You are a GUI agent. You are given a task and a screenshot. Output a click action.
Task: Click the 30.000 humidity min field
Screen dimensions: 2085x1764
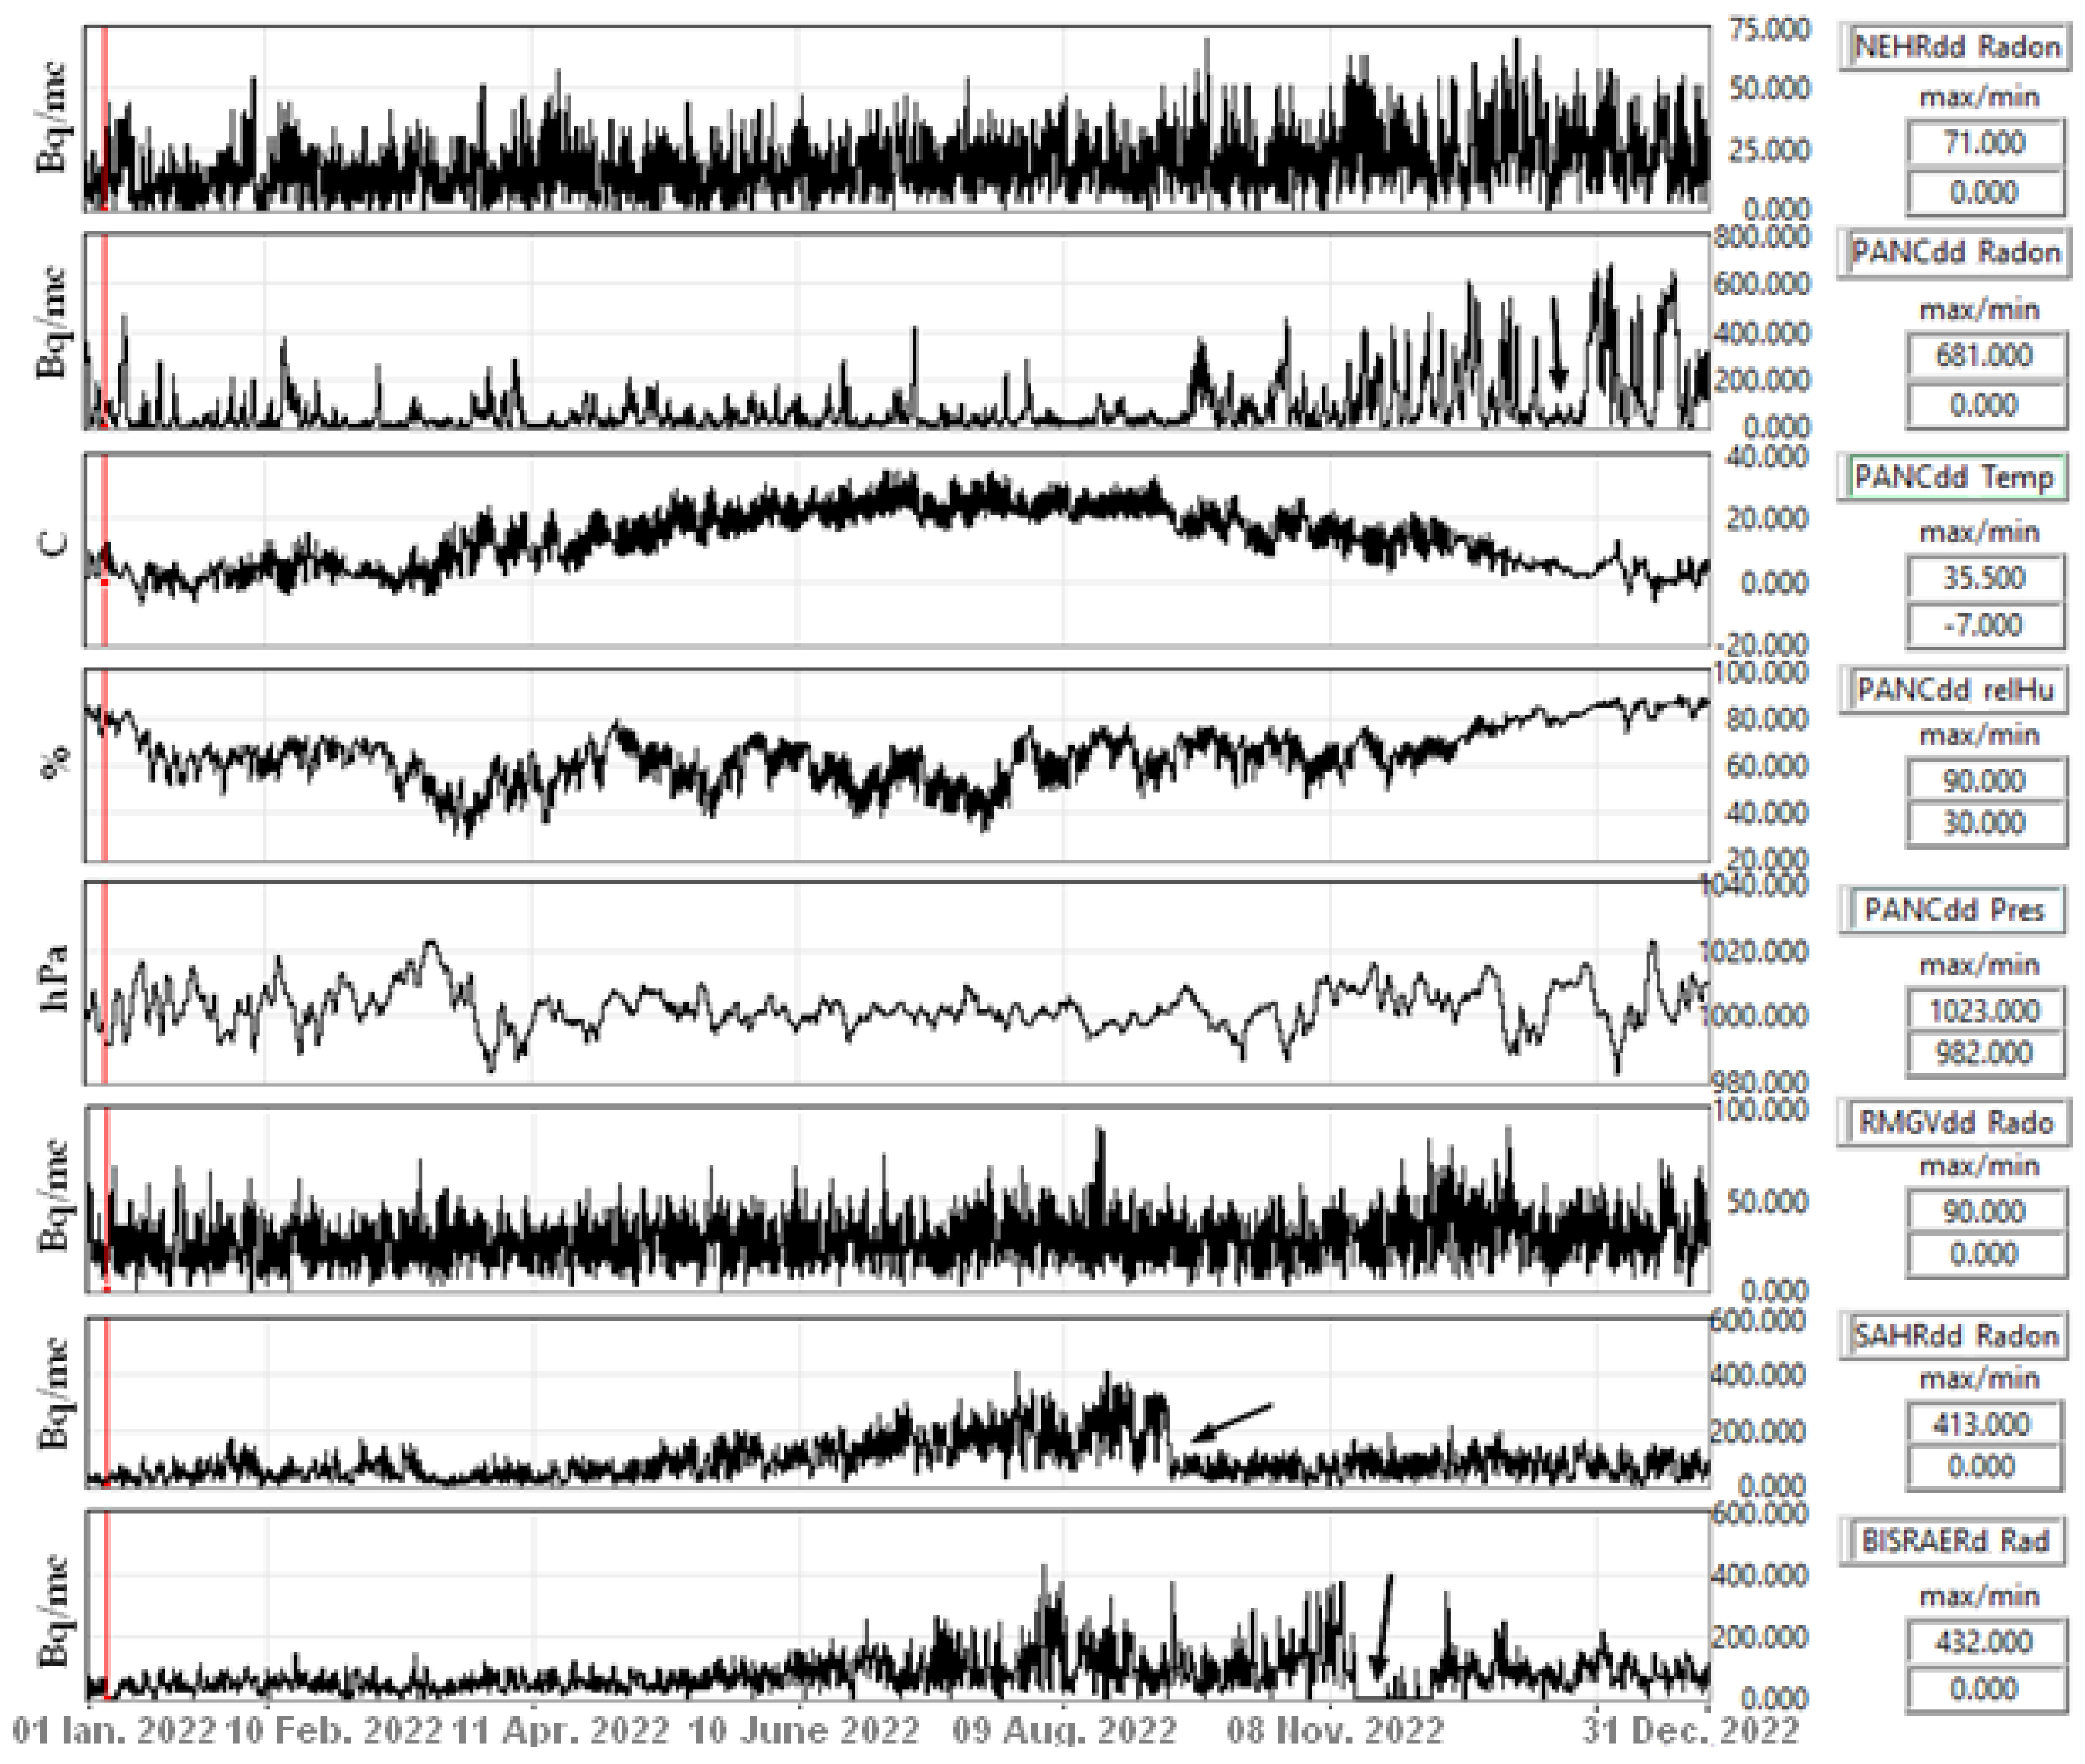click(x=1984, y=823)
